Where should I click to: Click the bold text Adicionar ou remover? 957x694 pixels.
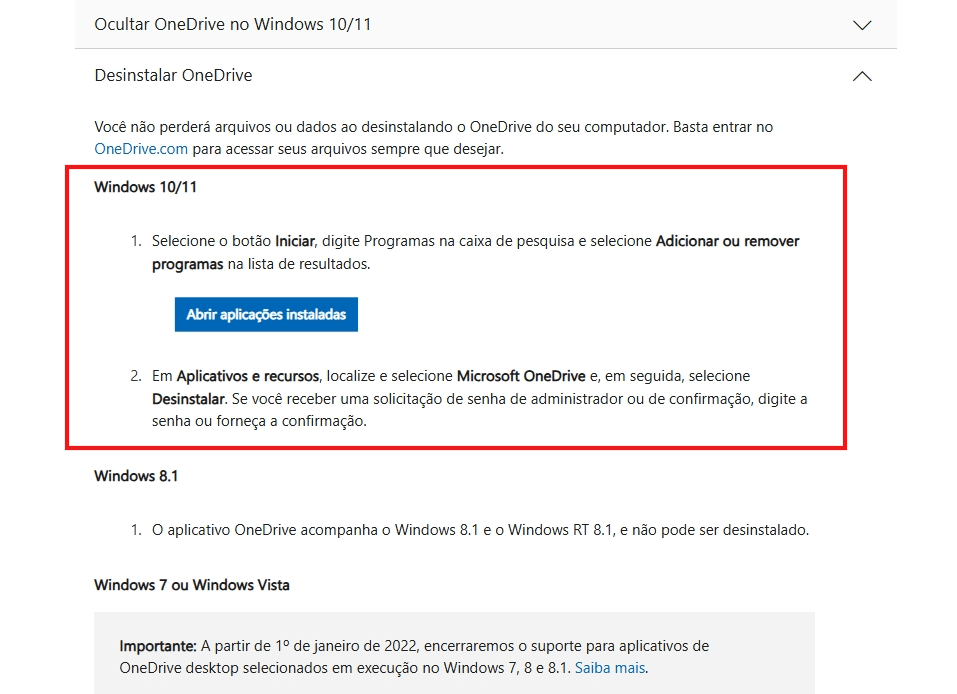click(x=728, y=241)
